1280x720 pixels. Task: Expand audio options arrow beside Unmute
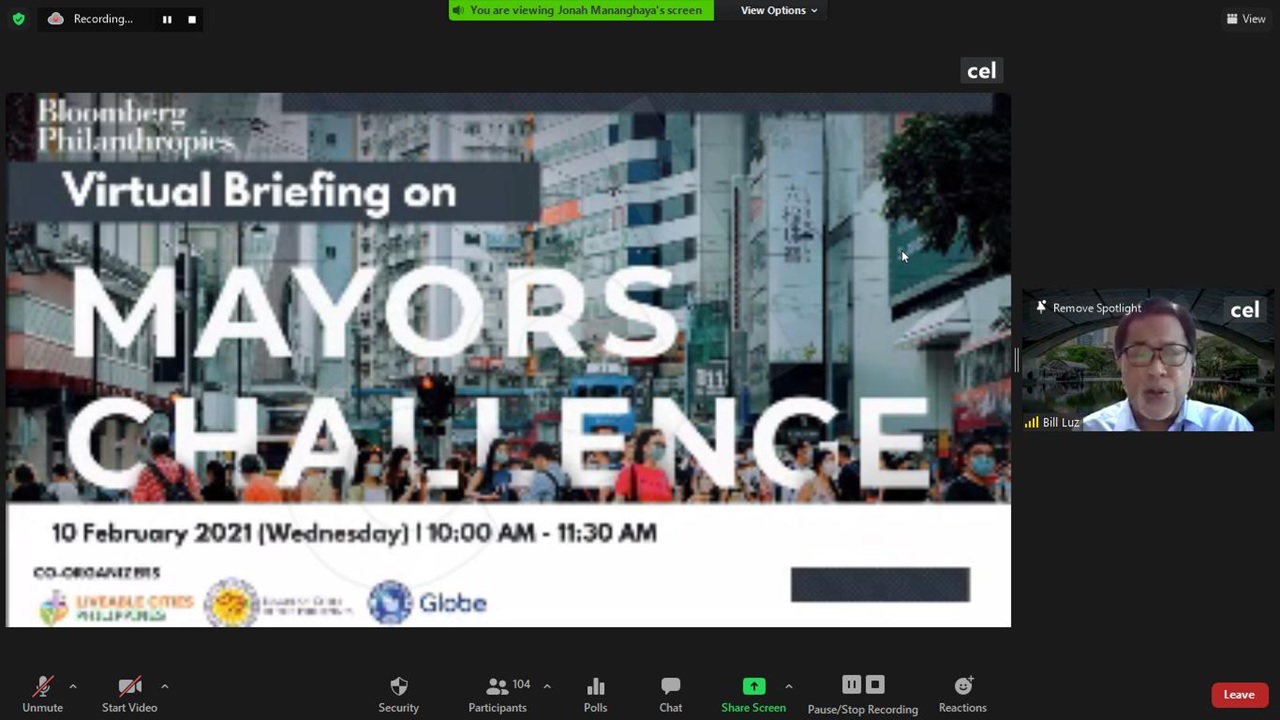72,686
